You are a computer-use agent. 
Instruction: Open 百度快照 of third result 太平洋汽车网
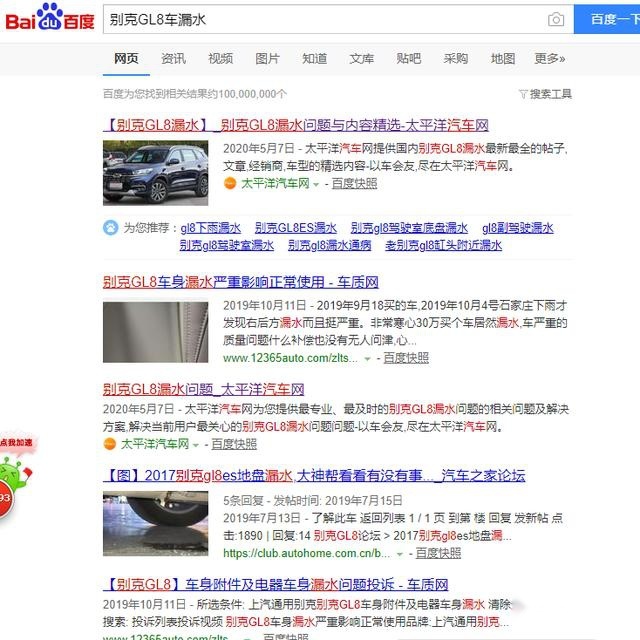click(x=234, y=444)
